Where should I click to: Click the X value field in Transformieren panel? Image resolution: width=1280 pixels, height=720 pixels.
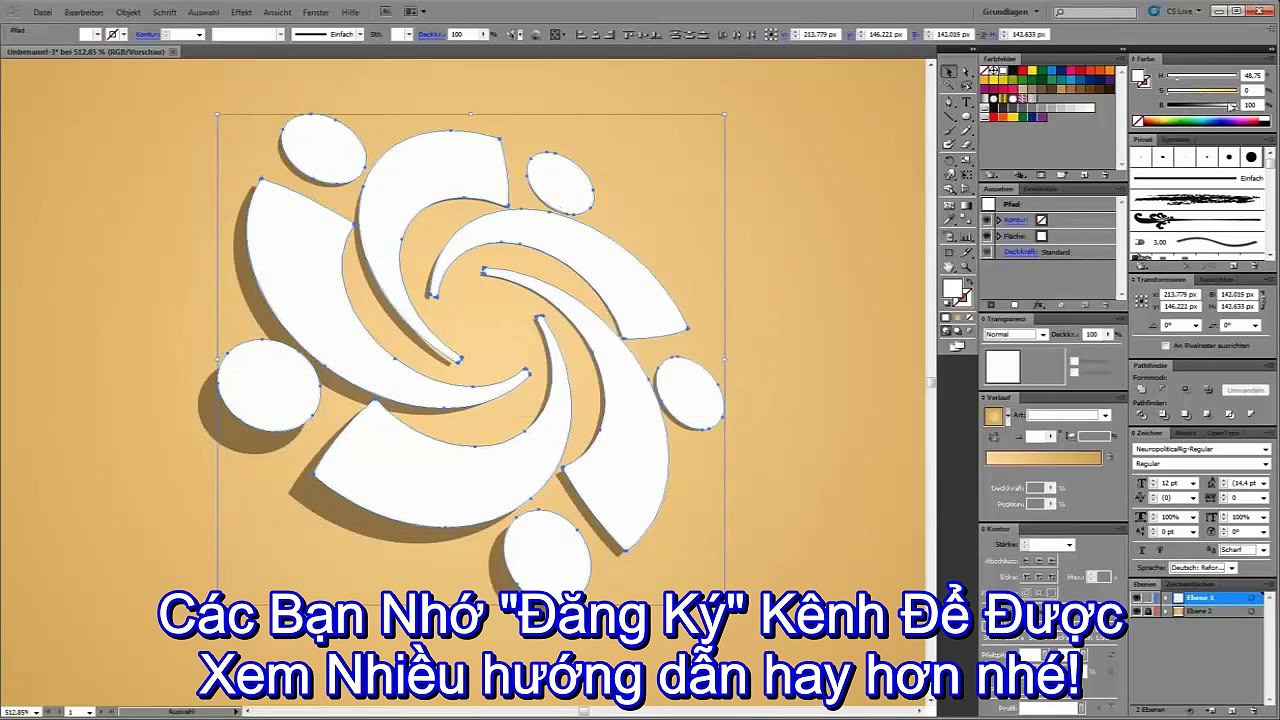pos(1181,294)
